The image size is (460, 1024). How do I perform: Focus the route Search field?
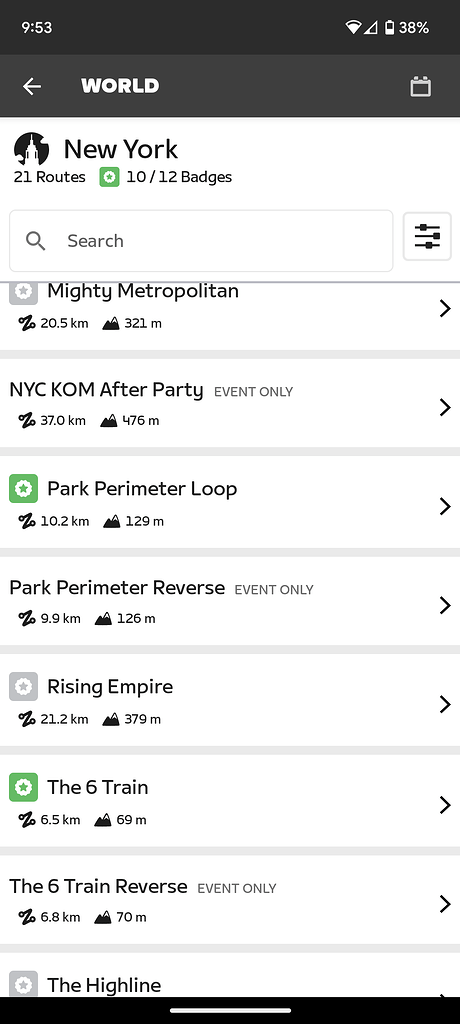point(201,241)
